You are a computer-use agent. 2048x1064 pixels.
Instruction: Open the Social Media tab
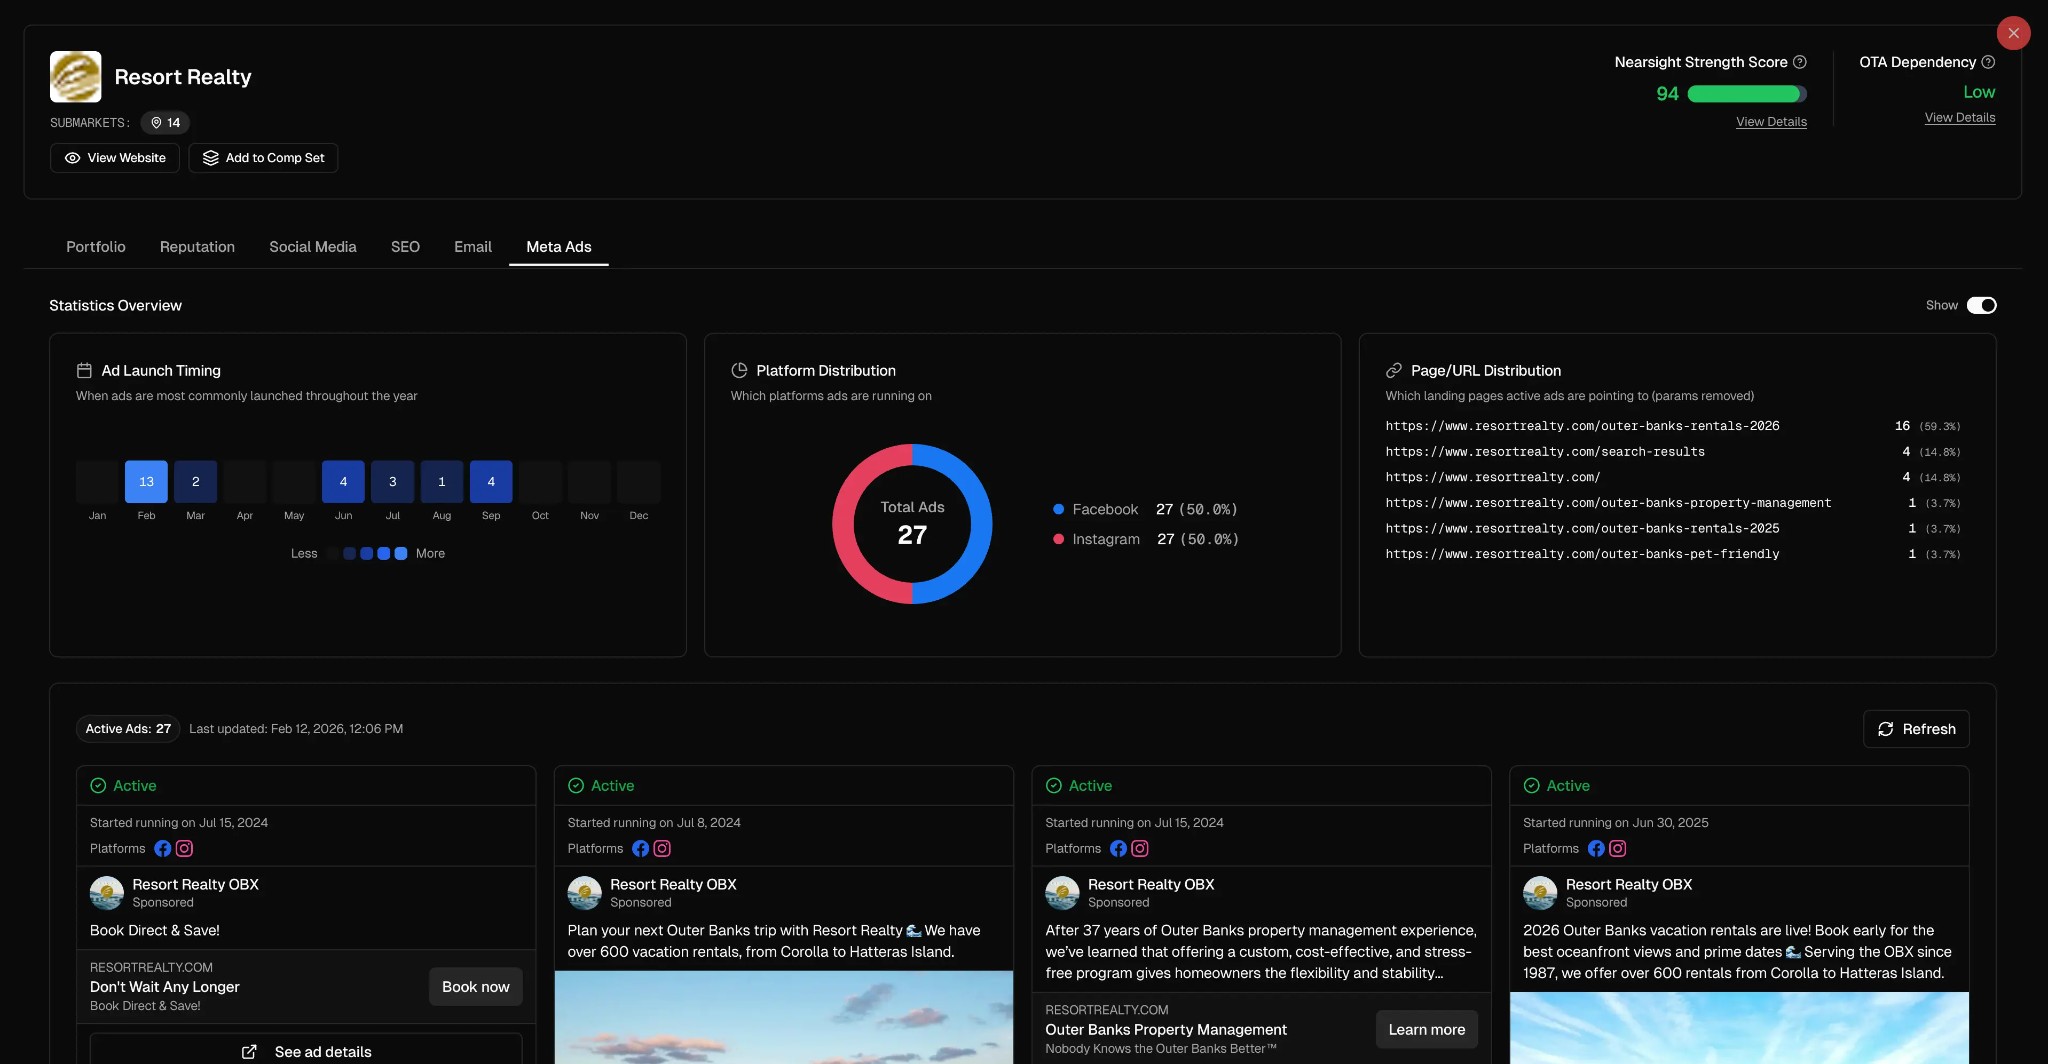tap(313, 246)
